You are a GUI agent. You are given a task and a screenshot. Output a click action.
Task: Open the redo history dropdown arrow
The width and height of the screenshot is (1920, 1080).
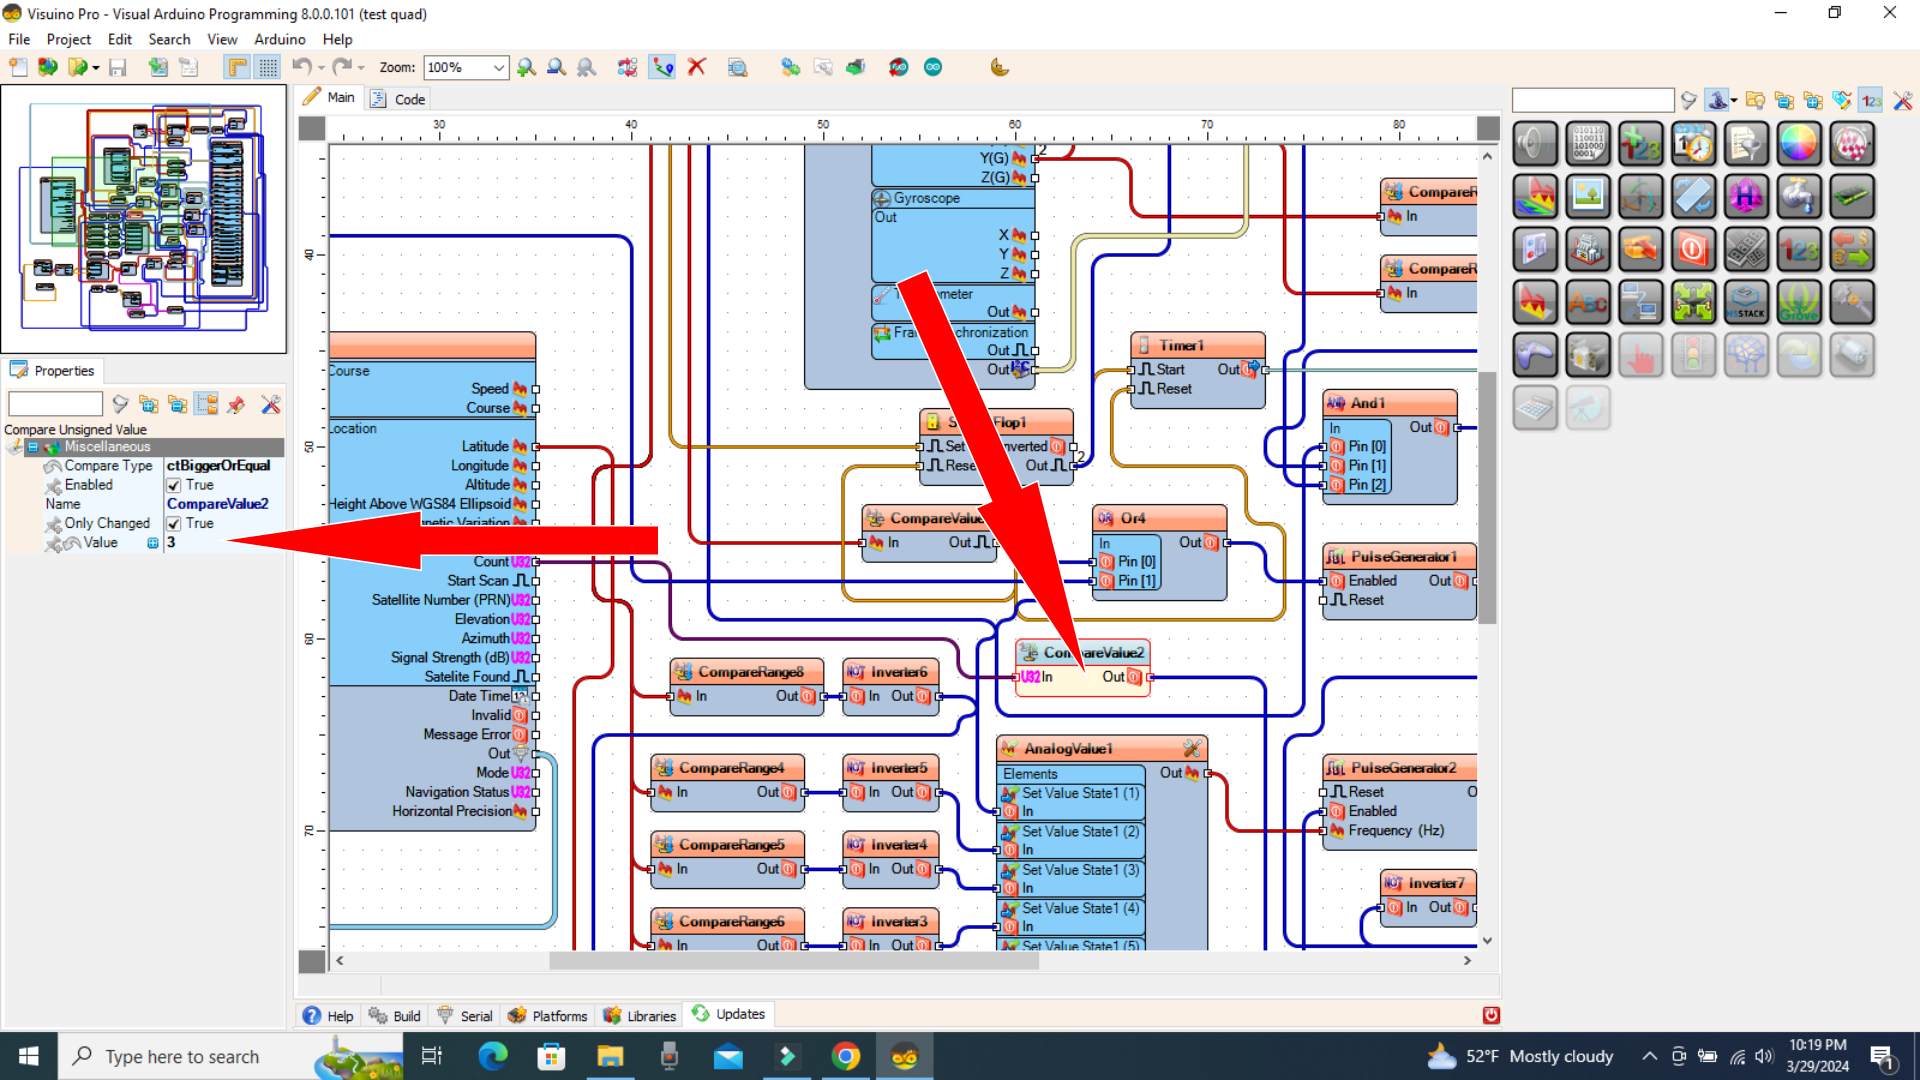click(x=361, y=68)
